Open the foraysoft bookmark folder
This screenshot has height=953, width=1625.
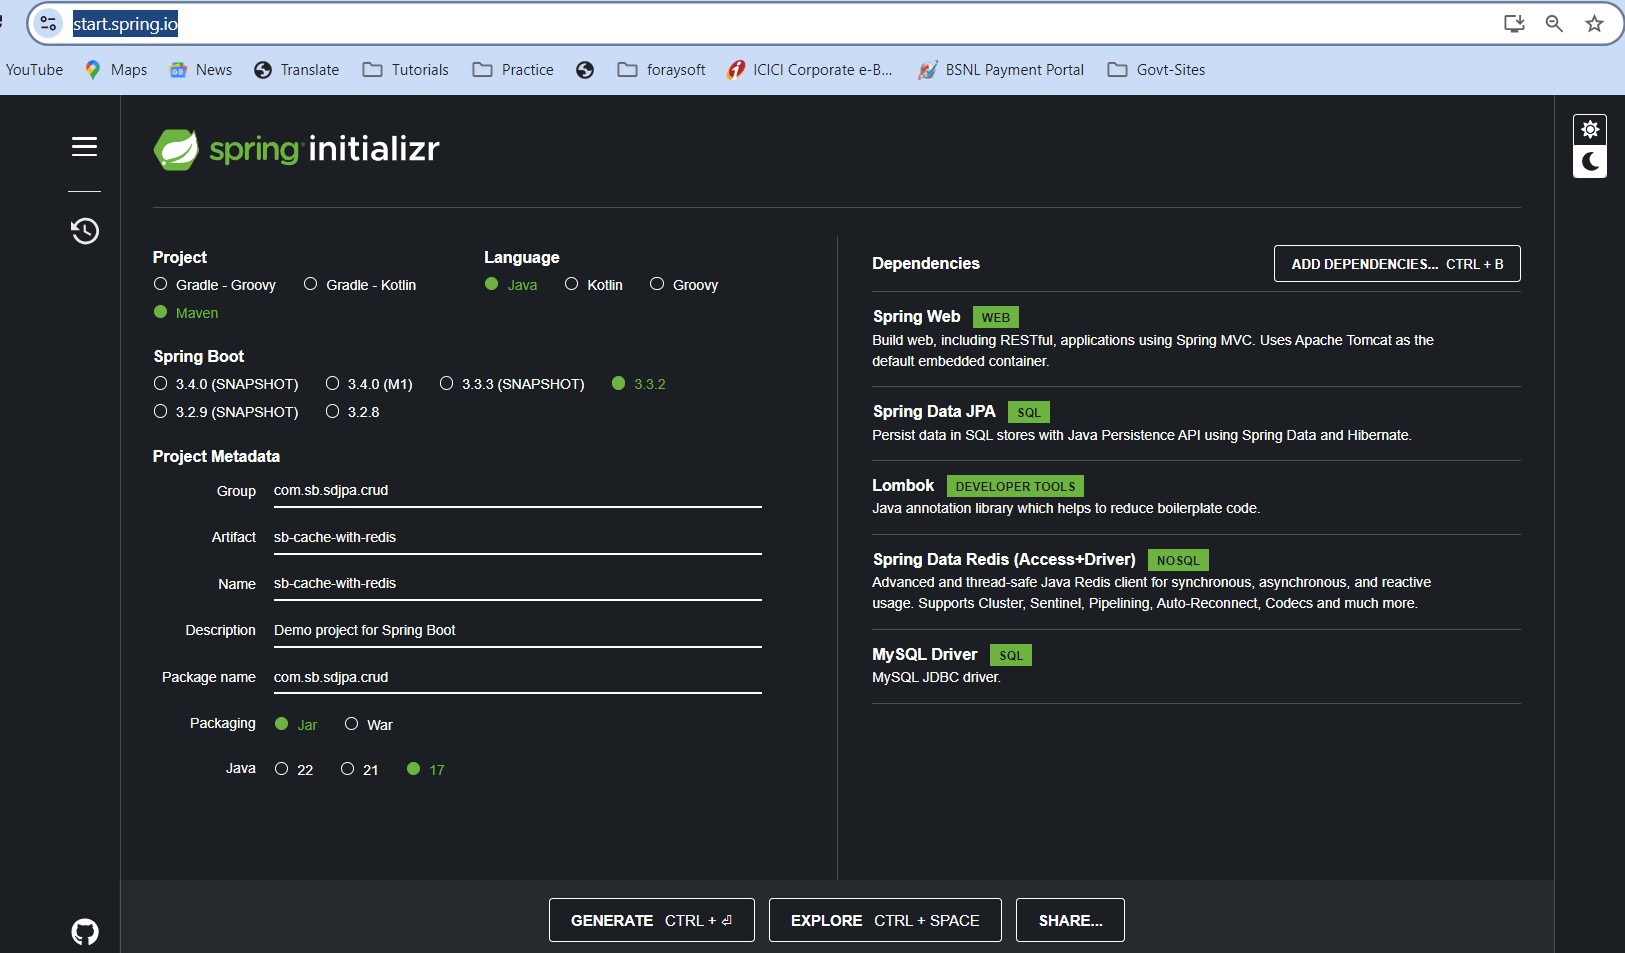pos(662,70)
